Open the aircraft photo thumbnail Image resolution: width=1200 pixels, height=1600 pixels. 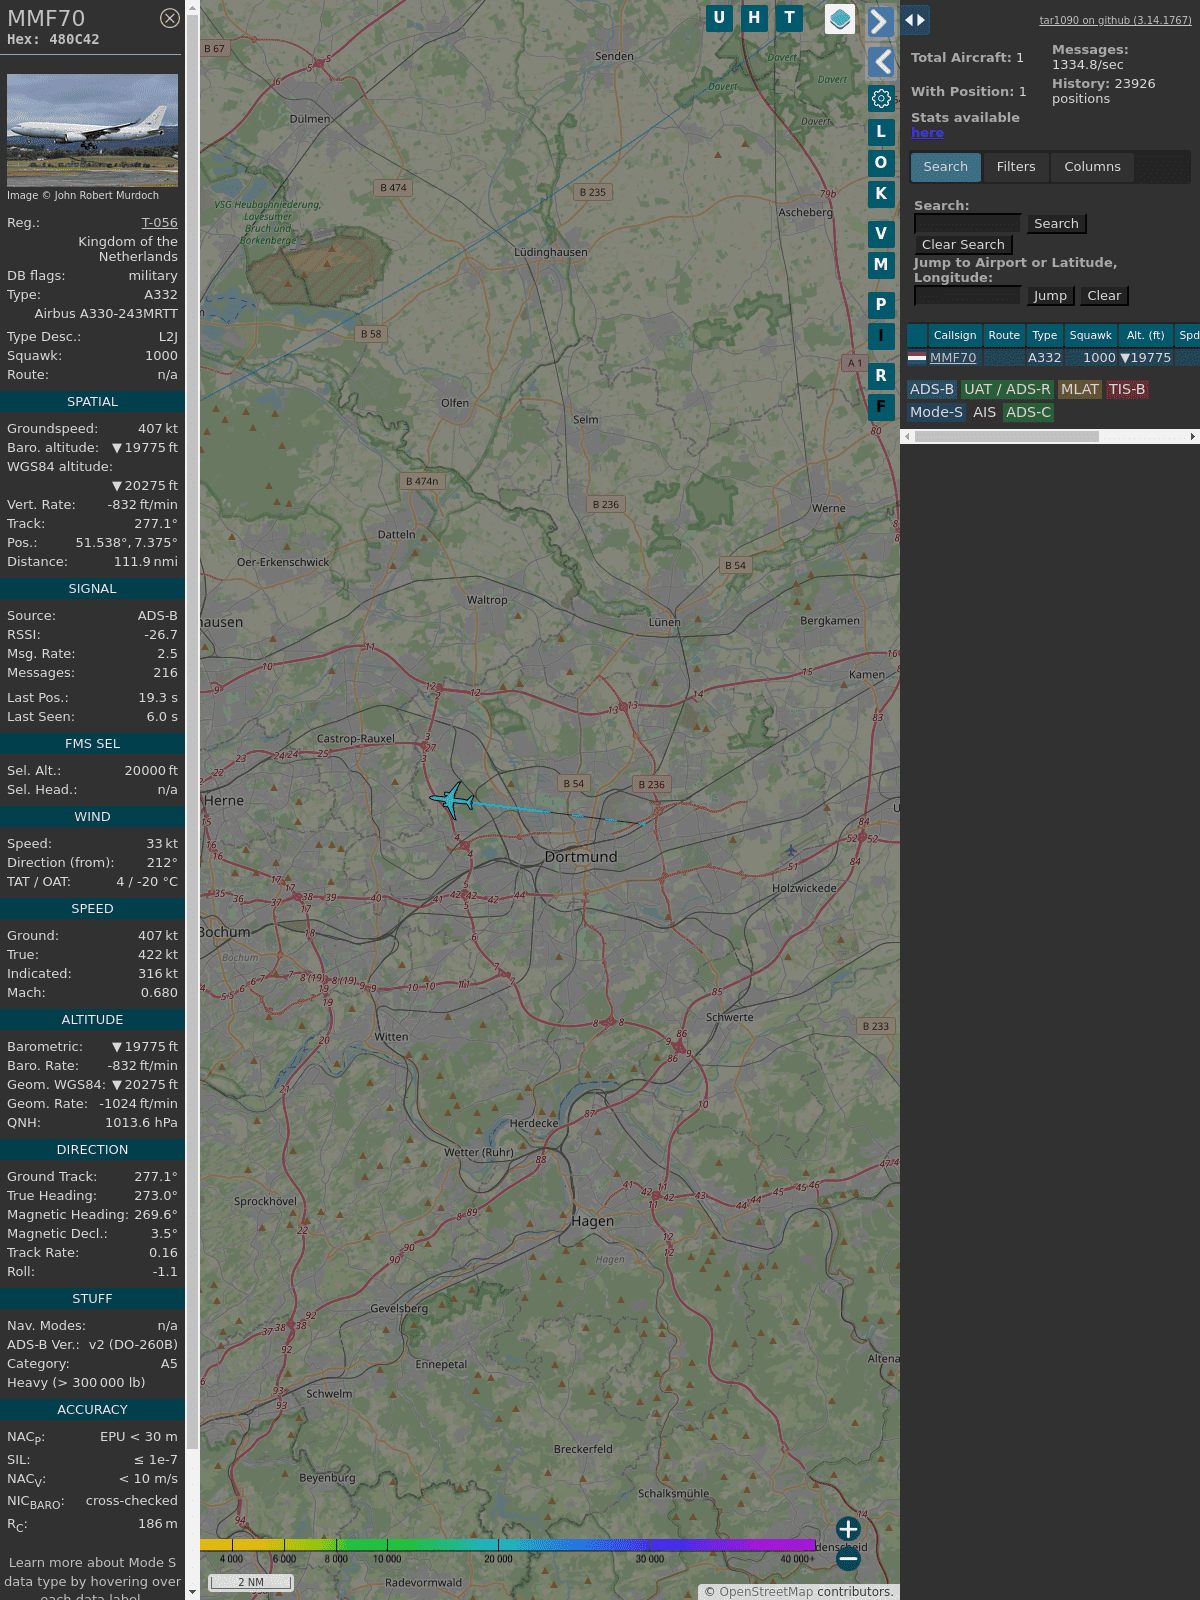point(92,130)
